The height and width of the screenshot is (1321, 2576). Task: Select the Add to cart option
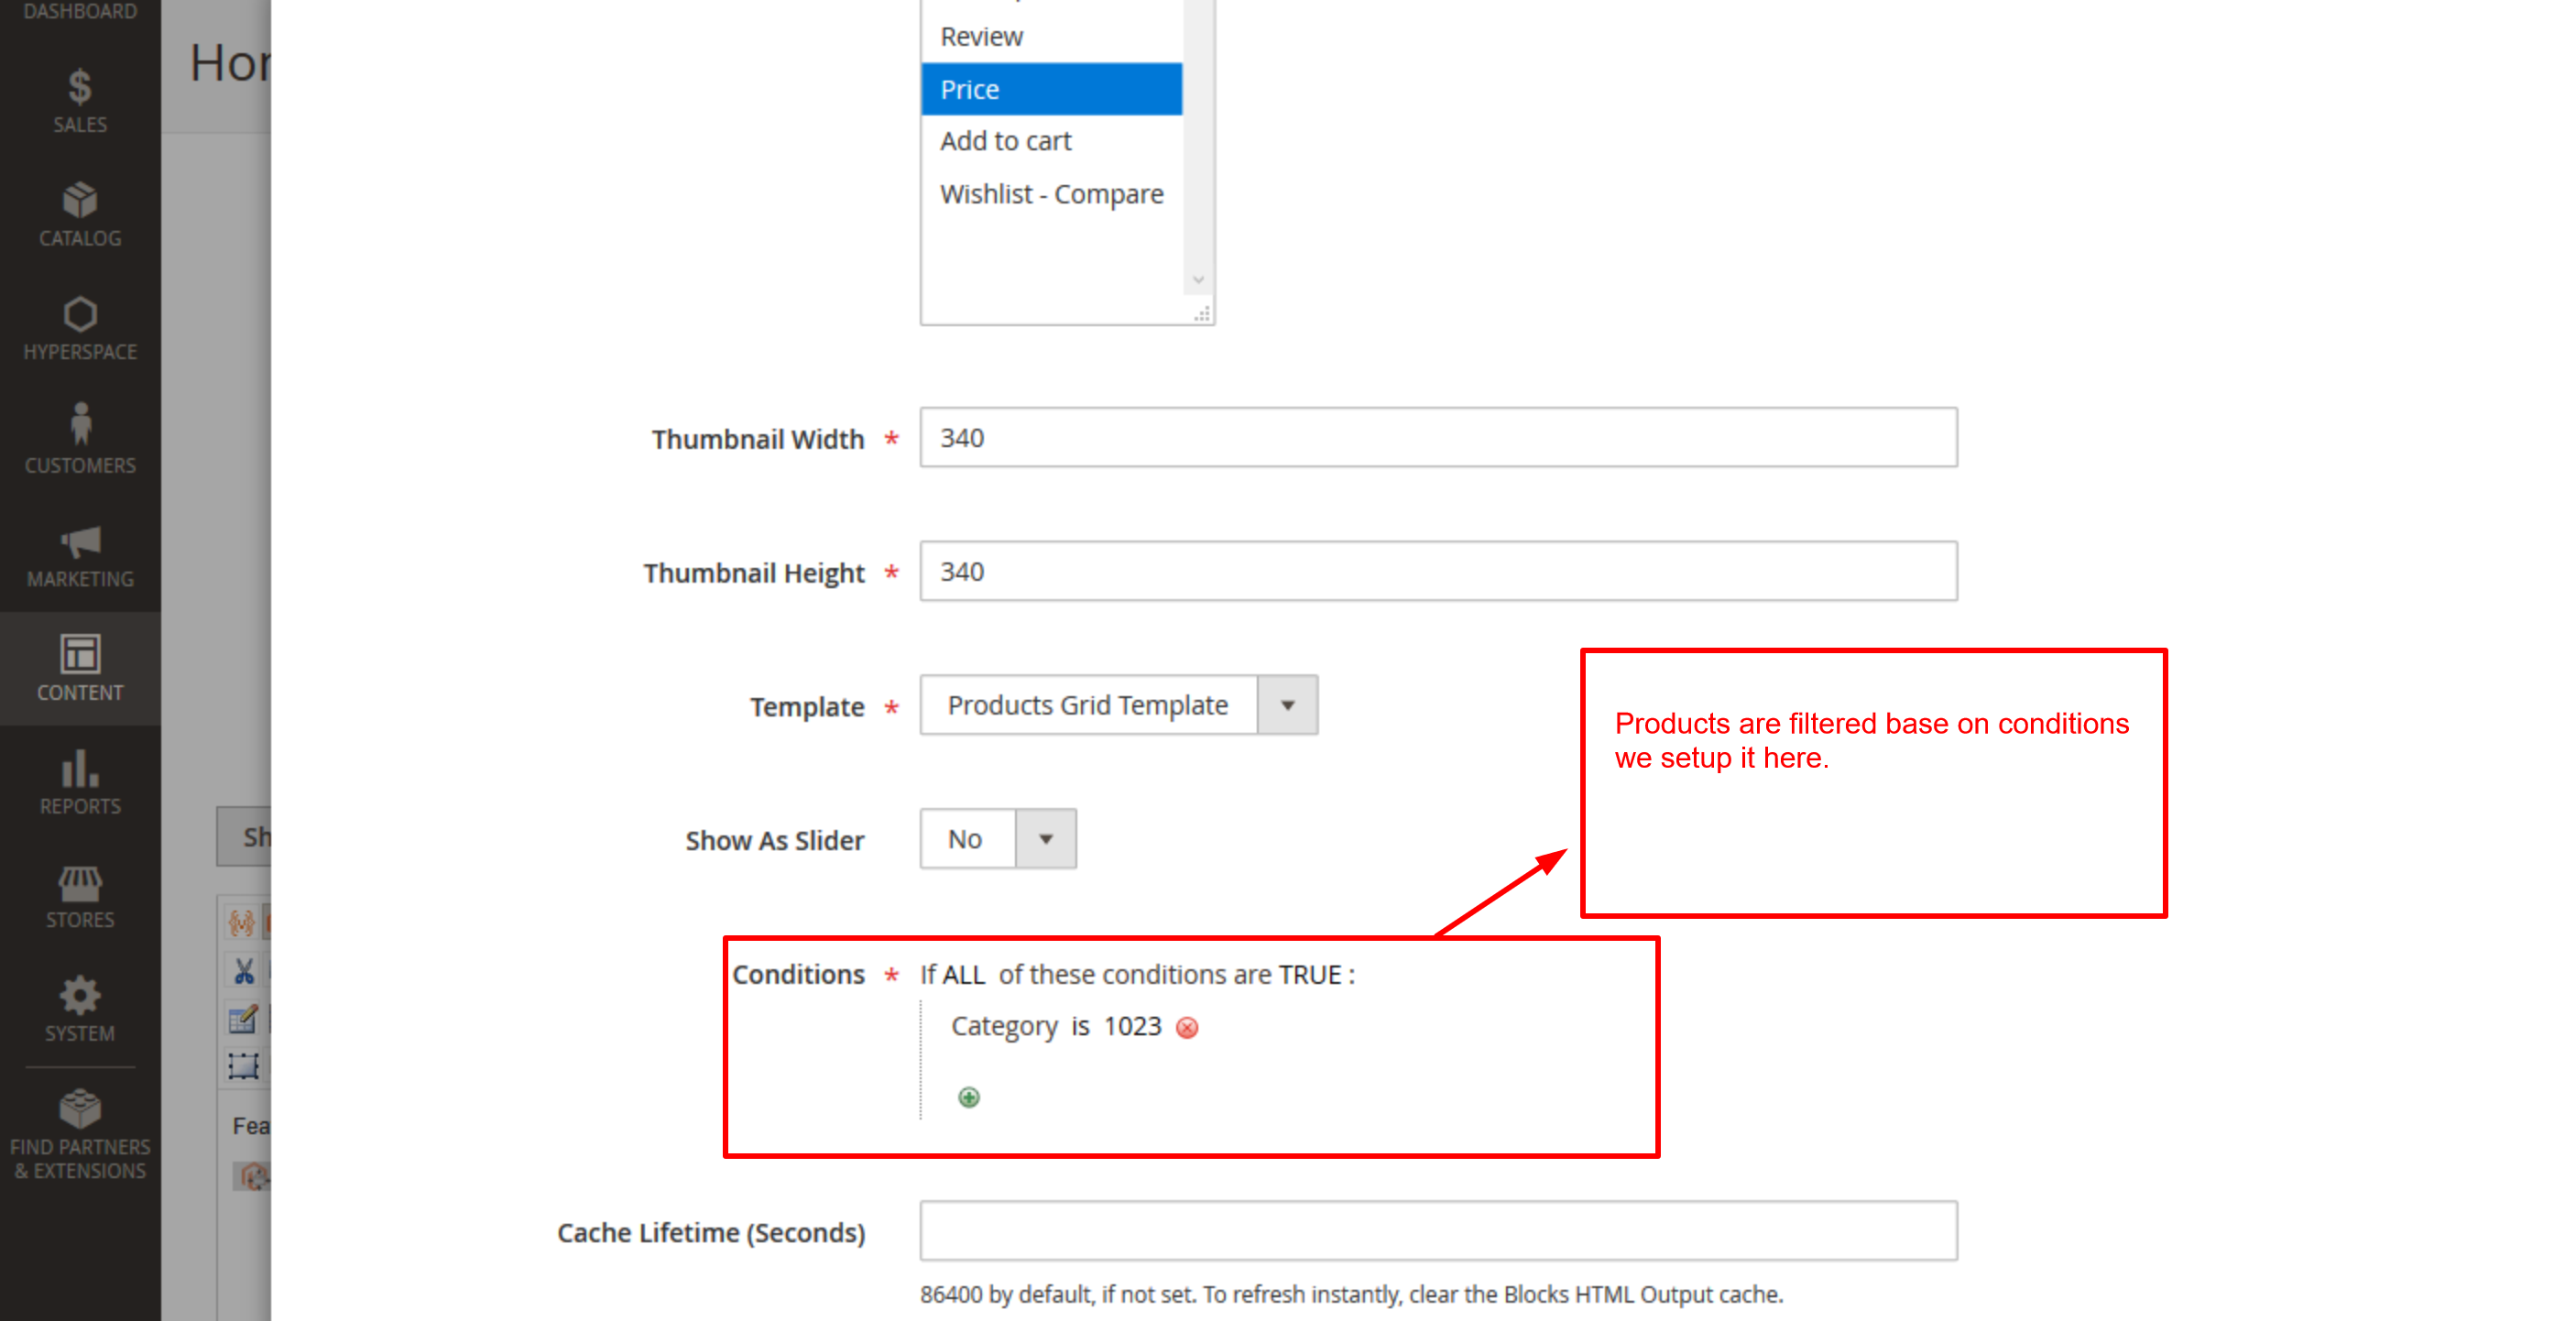point(1005,142)
